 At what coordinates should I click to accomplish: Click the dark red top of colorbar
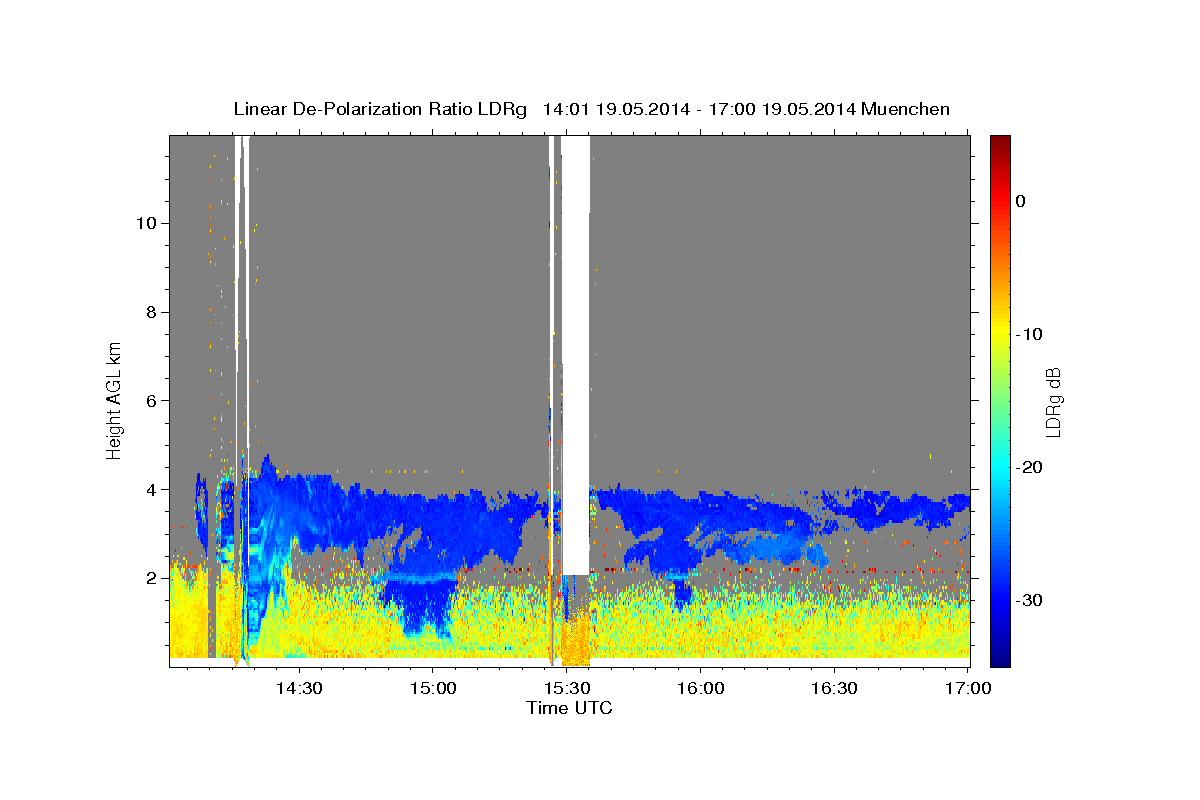(1000, 143)
